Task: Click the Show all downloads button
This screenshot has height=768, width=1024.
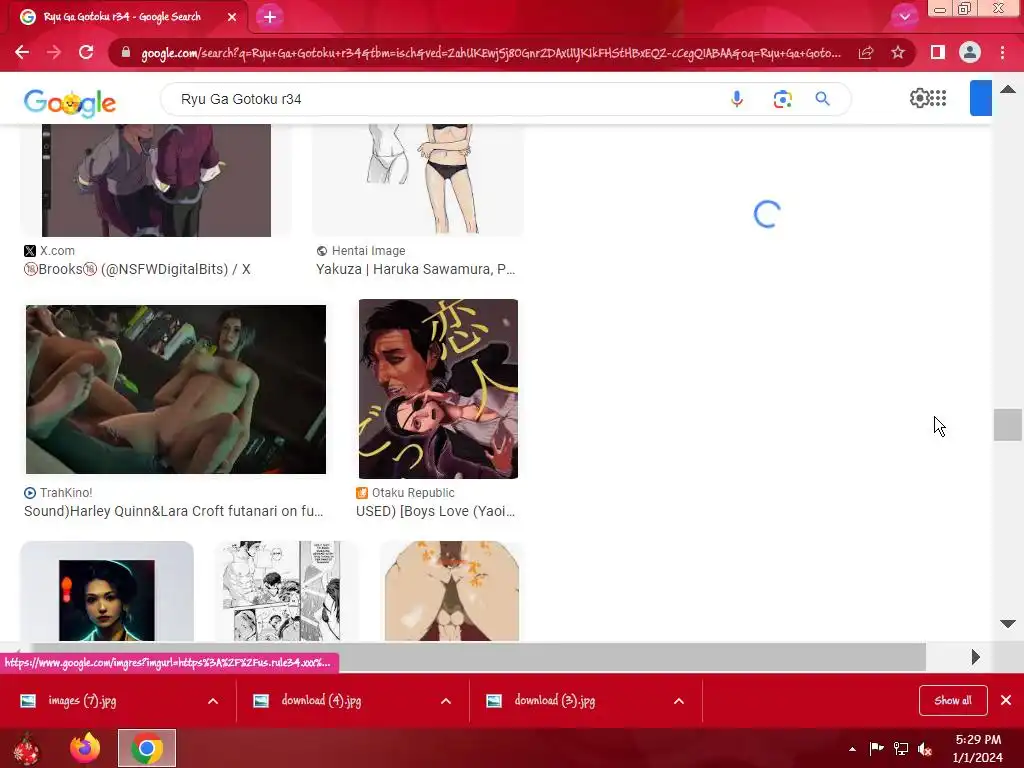Action: pos(953,700)
